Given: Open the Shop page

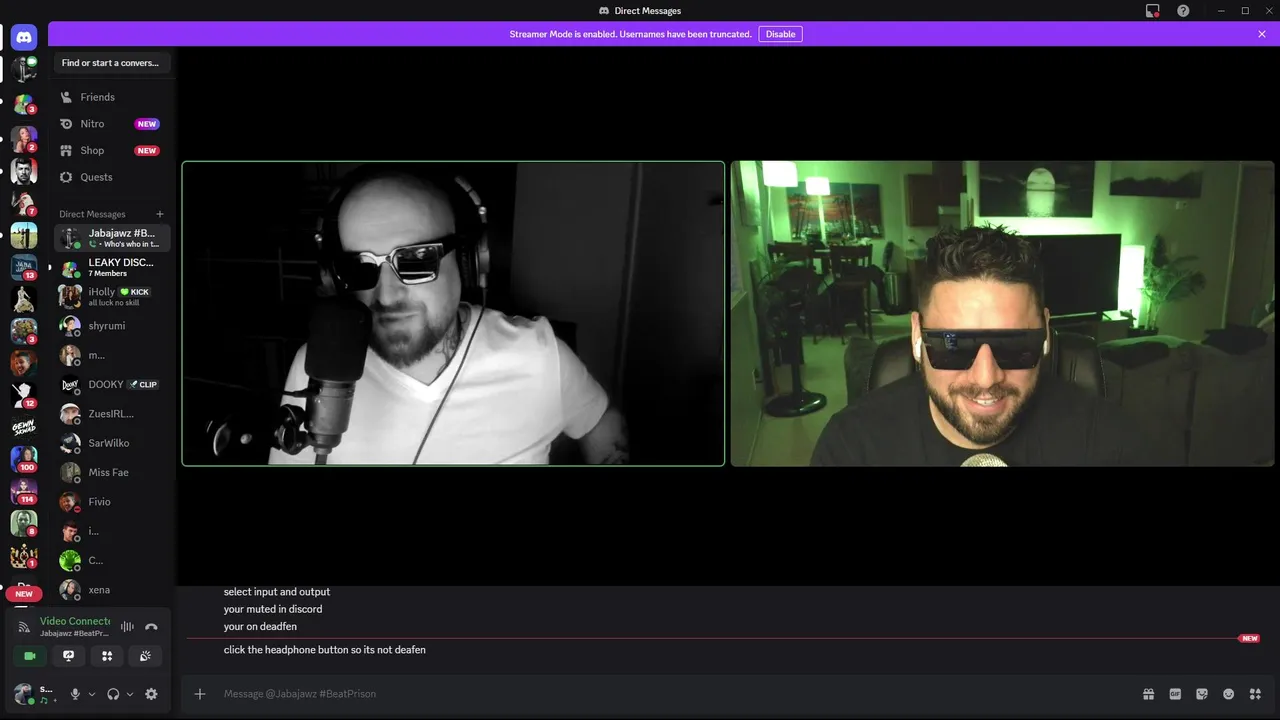Looking at the screenshot, I should click(112, 150).
